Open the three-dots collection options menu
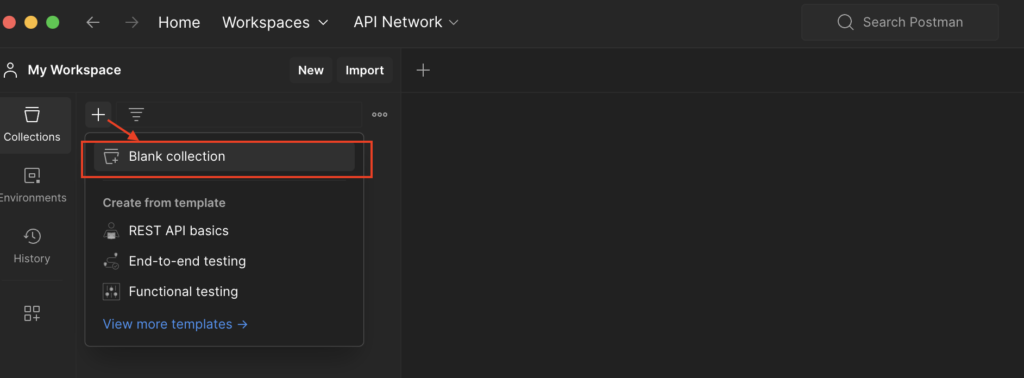This screenshot has height=378, width=1024. tap(379, 115)
